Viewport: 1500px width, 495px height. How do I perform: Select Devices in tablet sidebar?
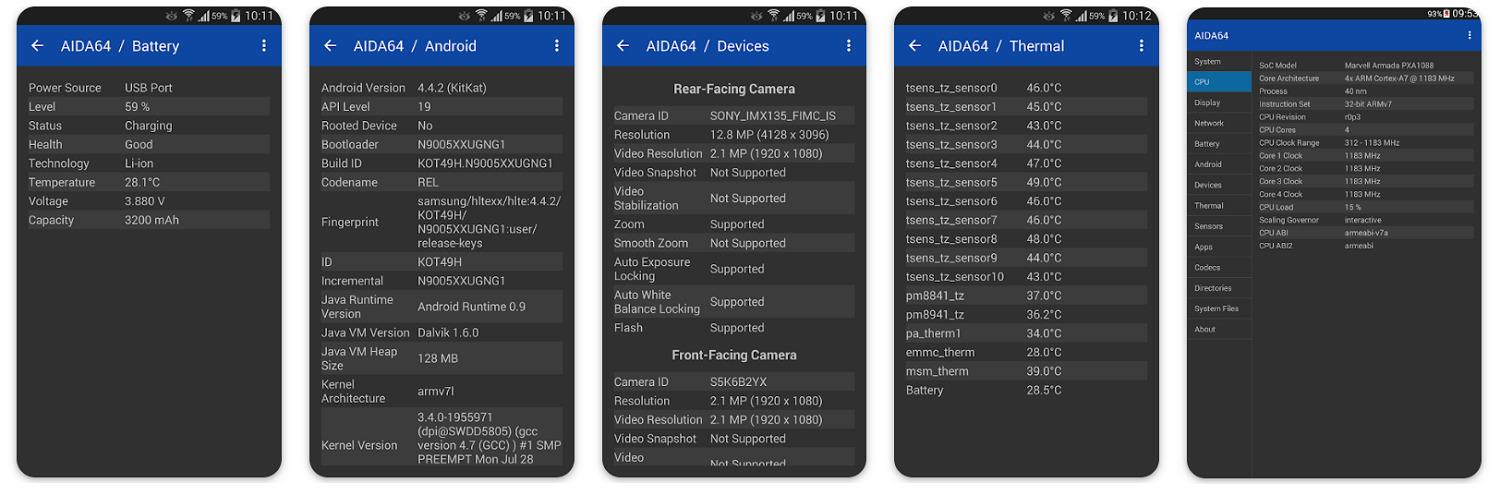click(1219, 185)
